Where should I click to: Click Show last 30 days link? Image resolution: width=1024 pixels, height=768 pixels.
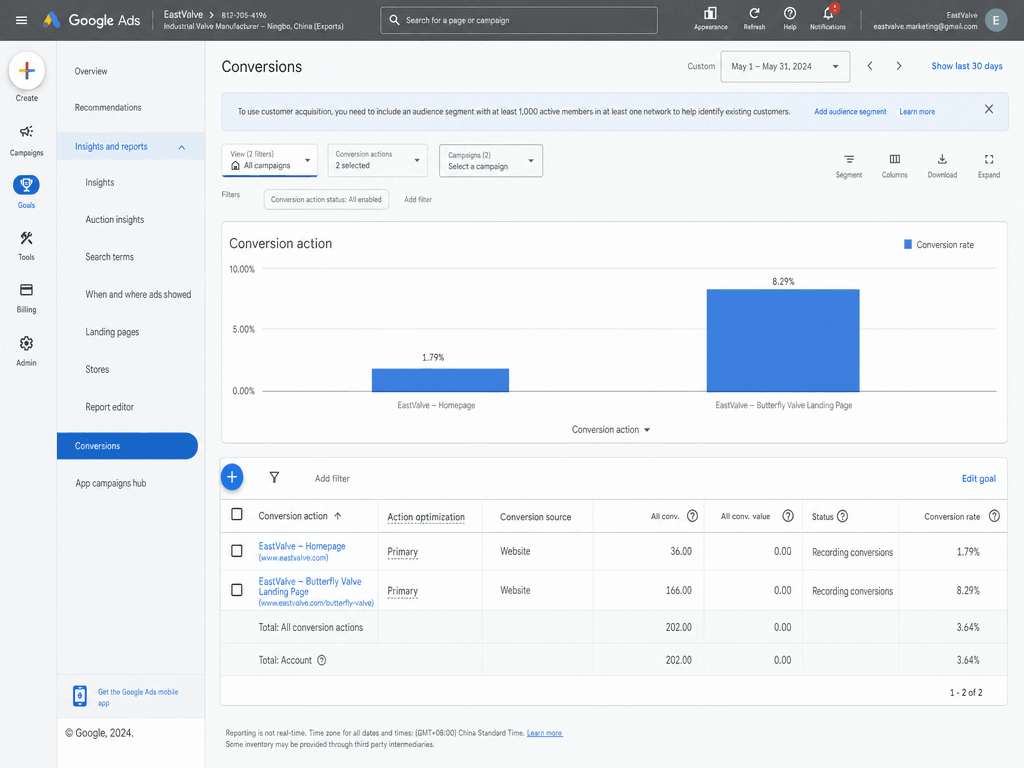tap(967, 66)
